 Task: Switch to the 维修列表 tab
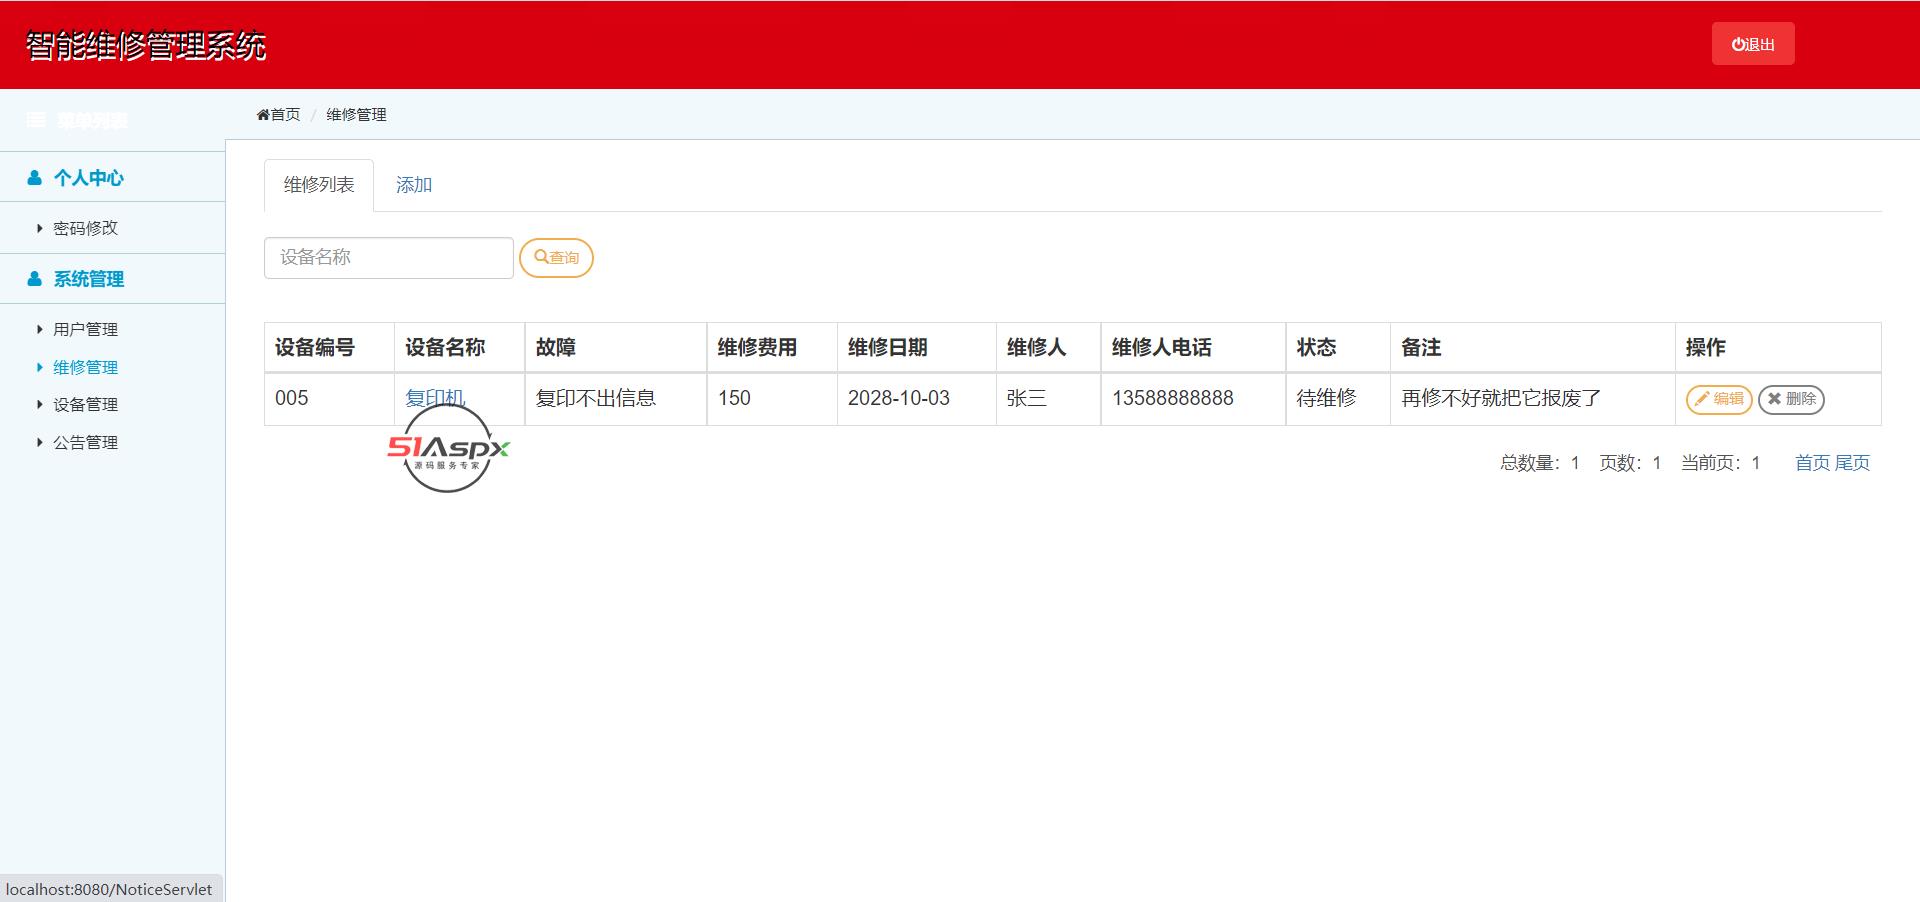coord(319,185)
